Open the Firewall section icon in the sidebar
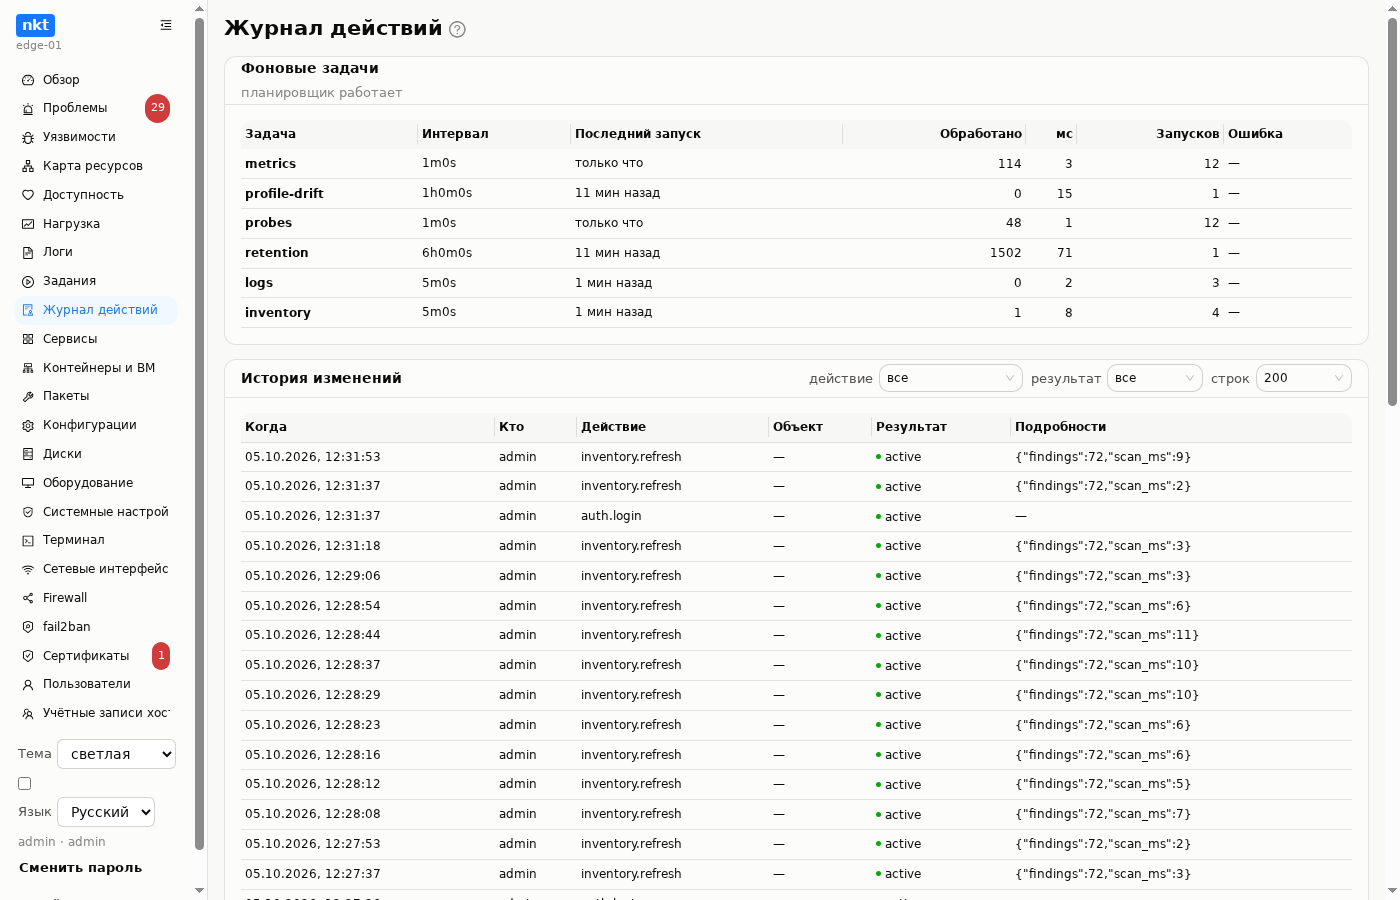Screen dimensions: 1400x900 pyautogui.click(x=28, y=598)
